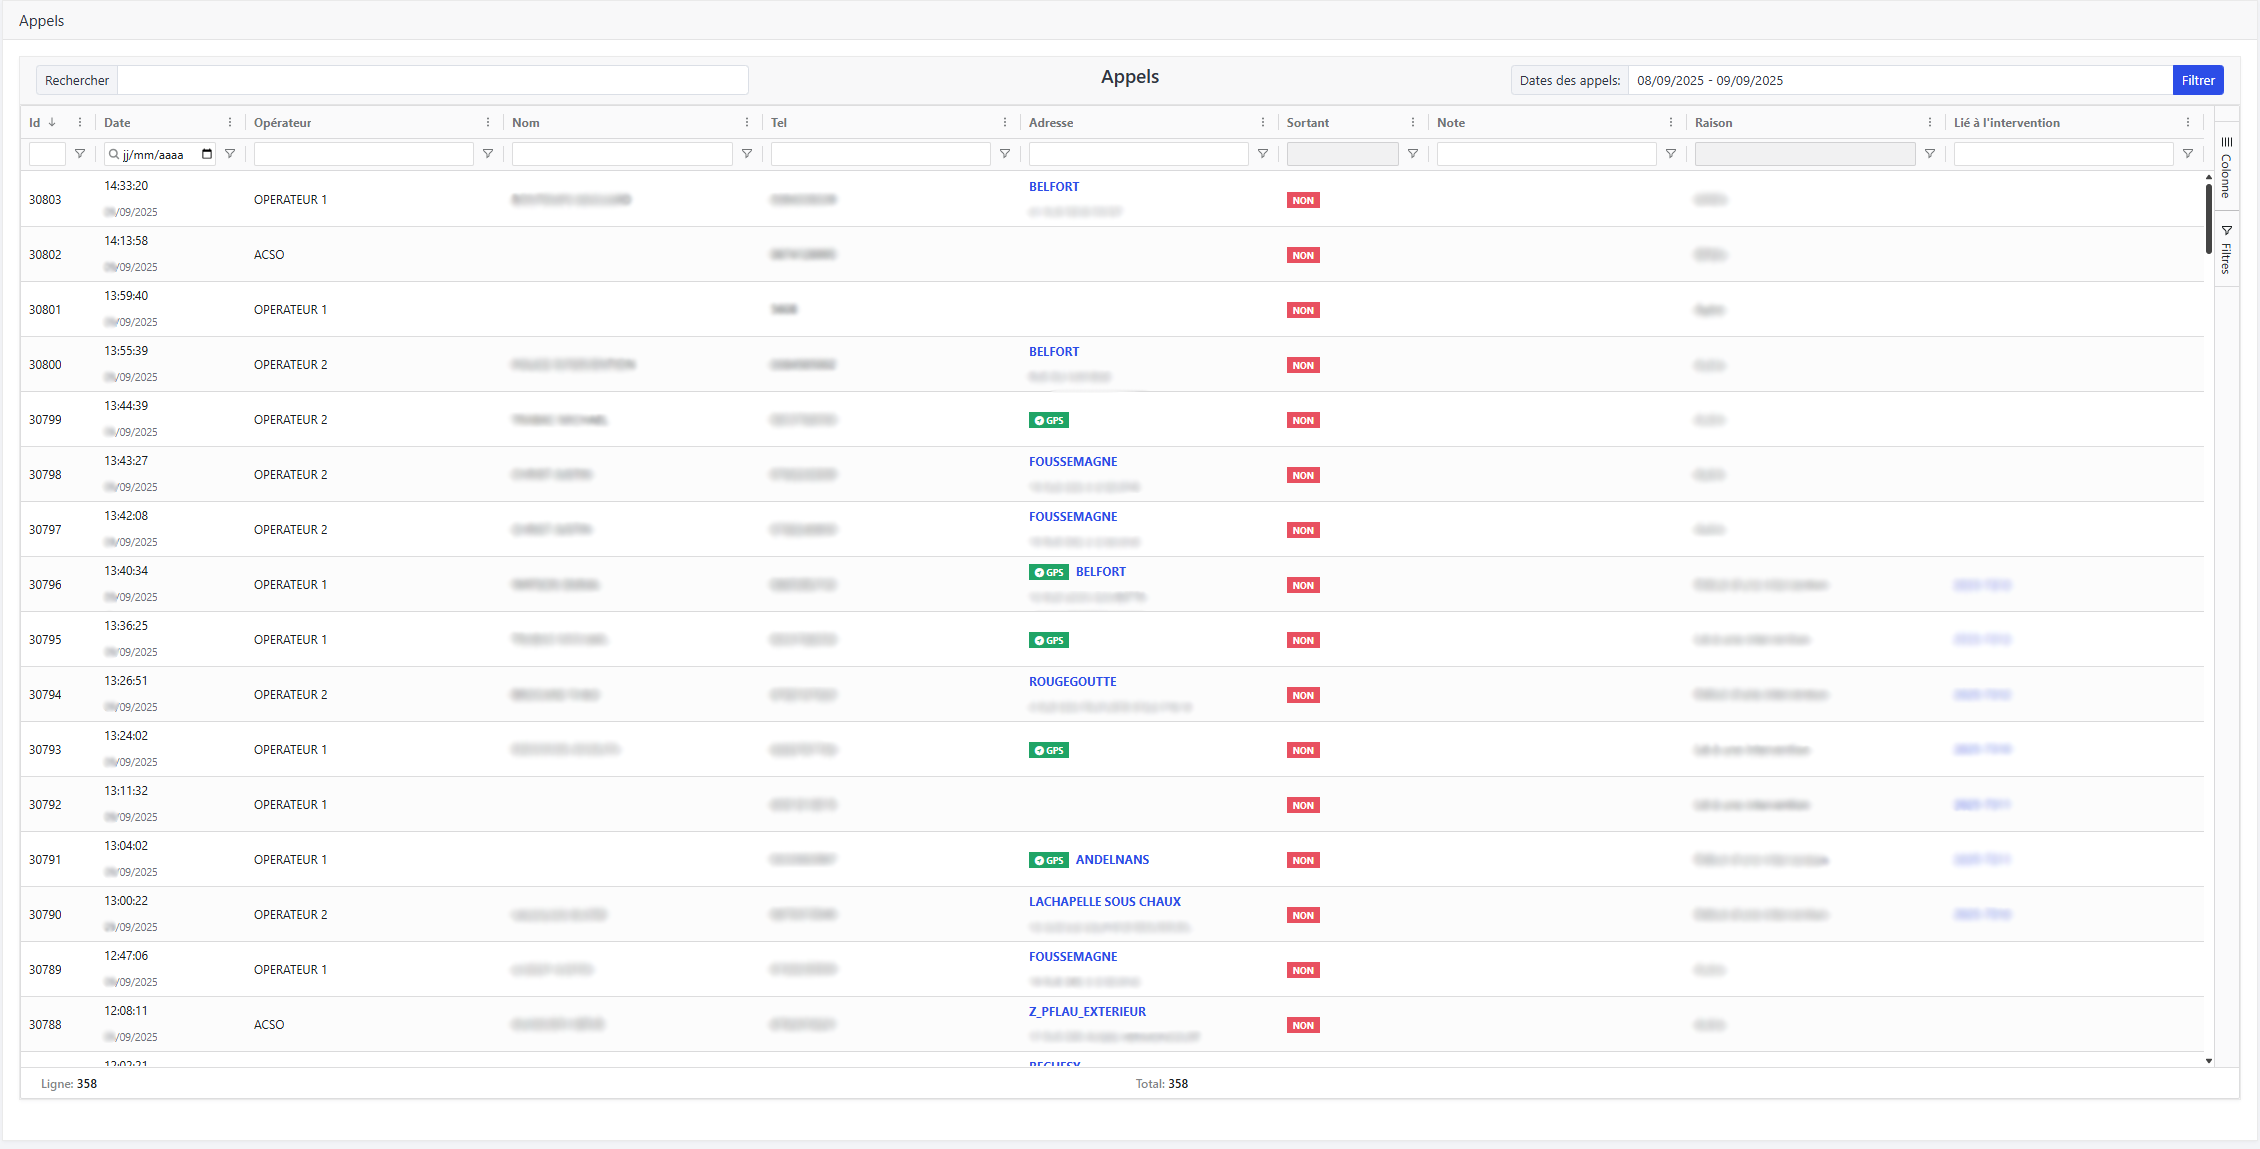
Task: Click the Dates des appels range field
Action: point(1898,81)
